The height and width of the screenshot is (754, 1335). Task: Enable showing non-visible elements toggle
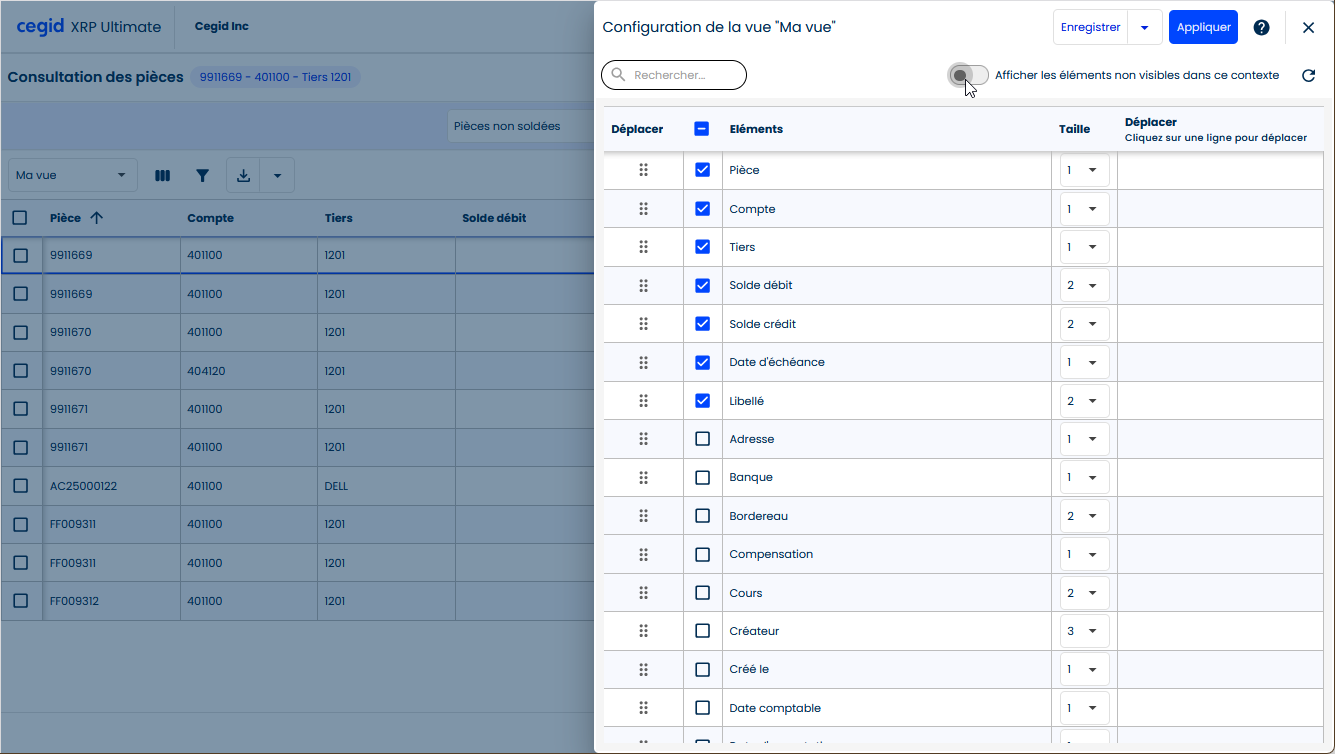pos(968,76)
